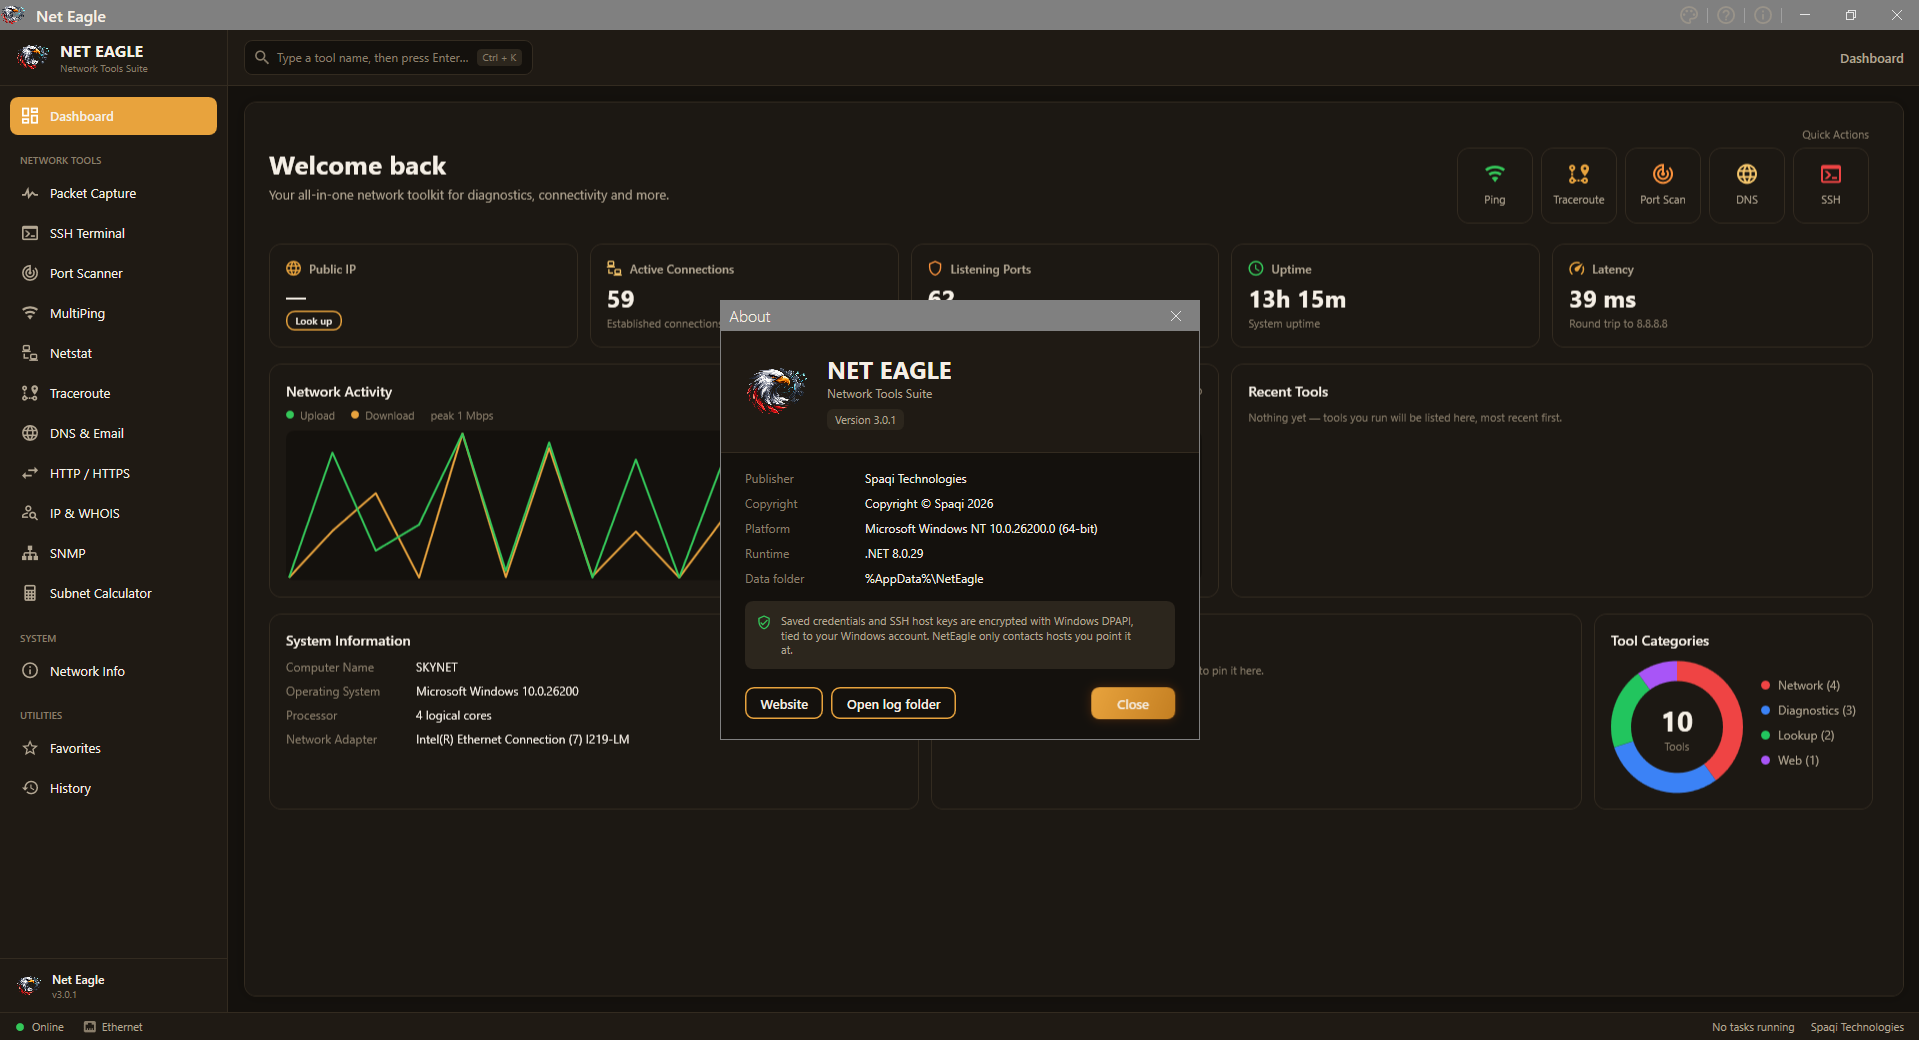Open Favorites in the sidebar
Screen dimensions: 1919x1040
113,748
